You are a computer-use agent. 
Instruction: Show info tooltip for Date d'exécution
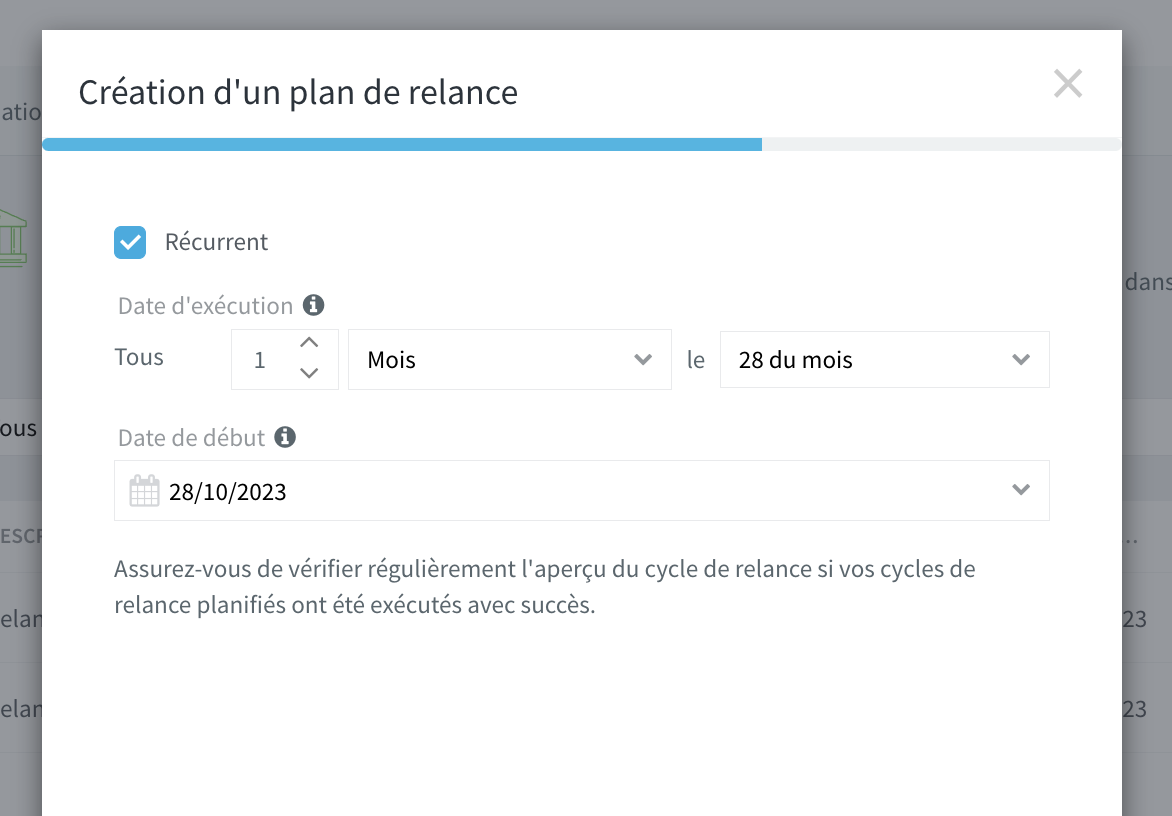coord(313,305)
